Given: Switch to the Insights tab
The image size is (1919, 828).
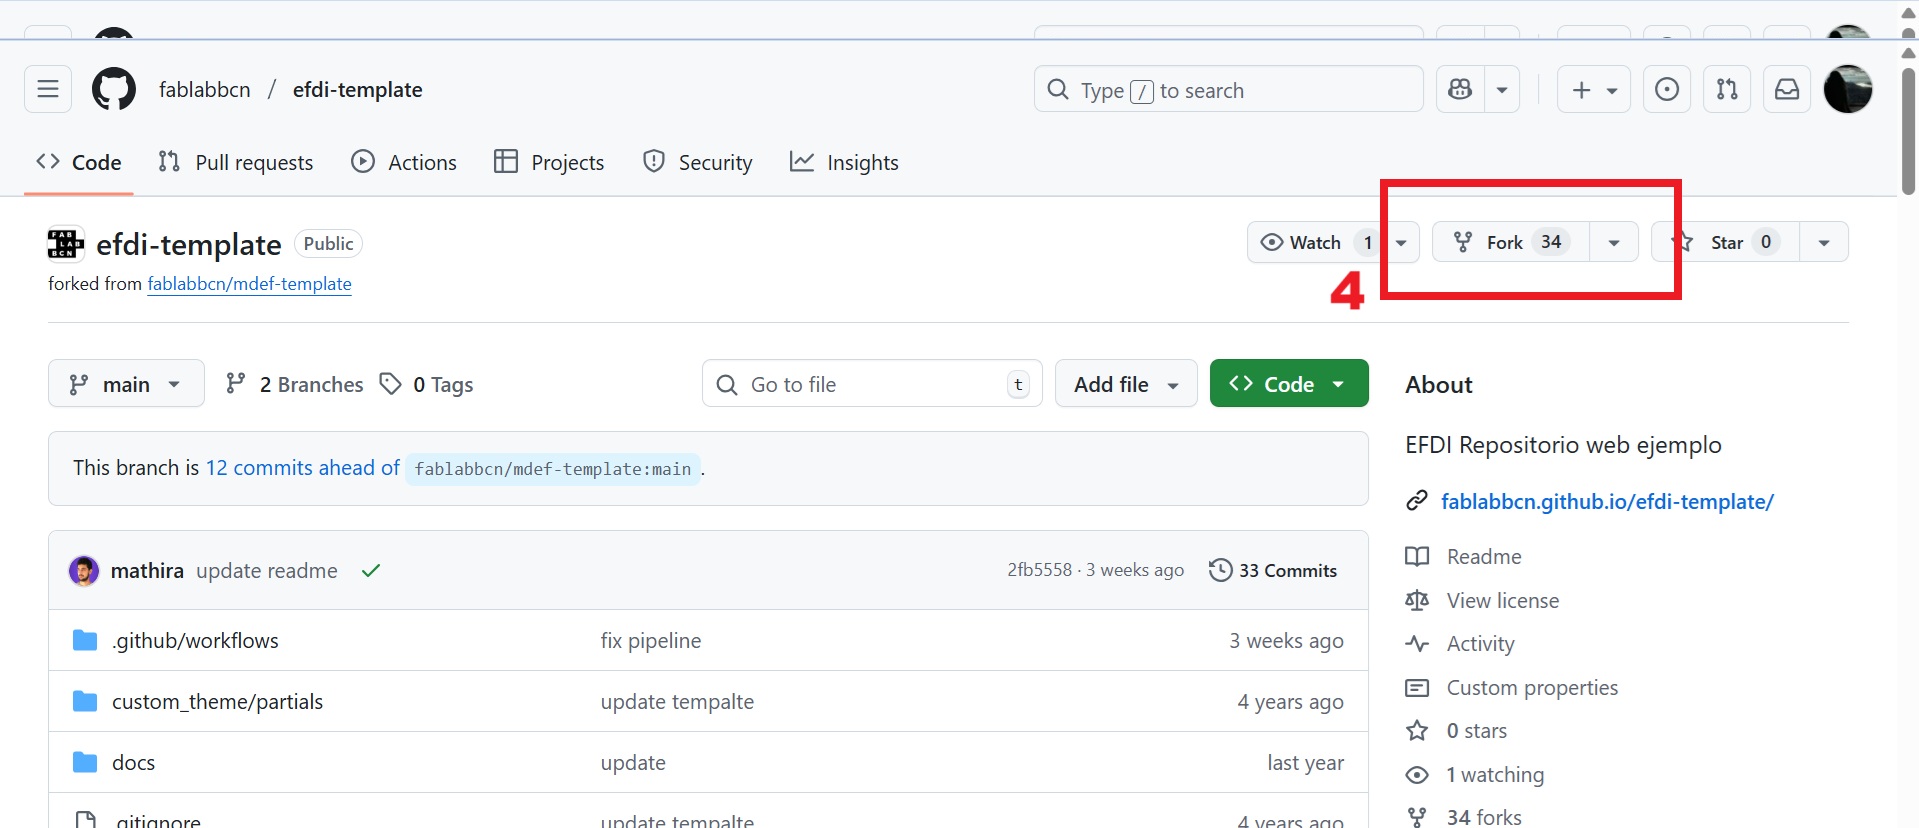Looking at the screenshot, I should pyautogui.click(x=844, y=162).
